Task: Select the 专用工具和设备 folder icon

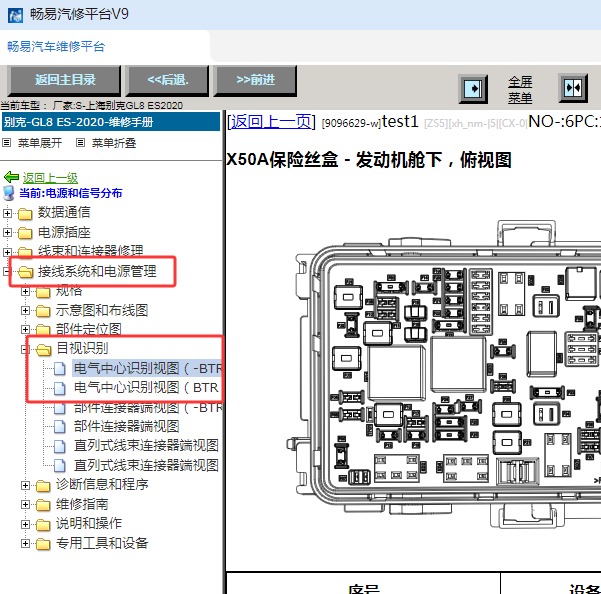Action: point(43,544)
